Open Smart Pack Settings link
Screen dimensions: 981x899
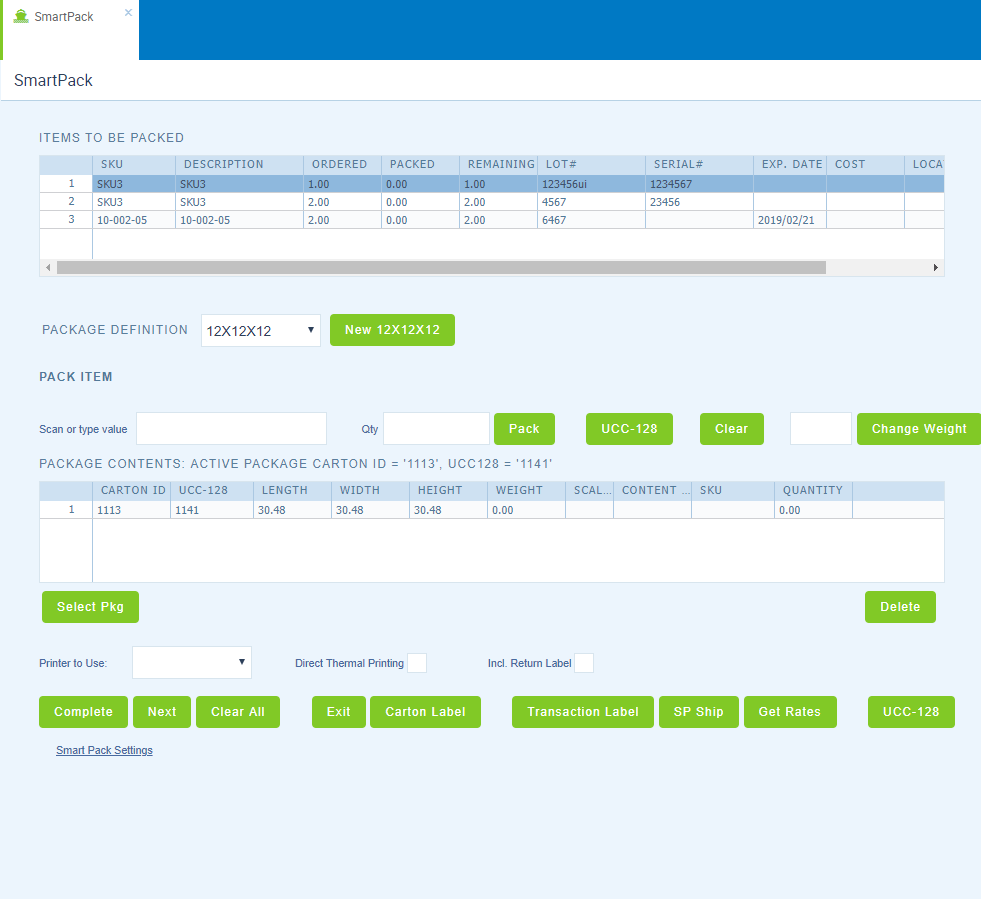coord(104,750)
